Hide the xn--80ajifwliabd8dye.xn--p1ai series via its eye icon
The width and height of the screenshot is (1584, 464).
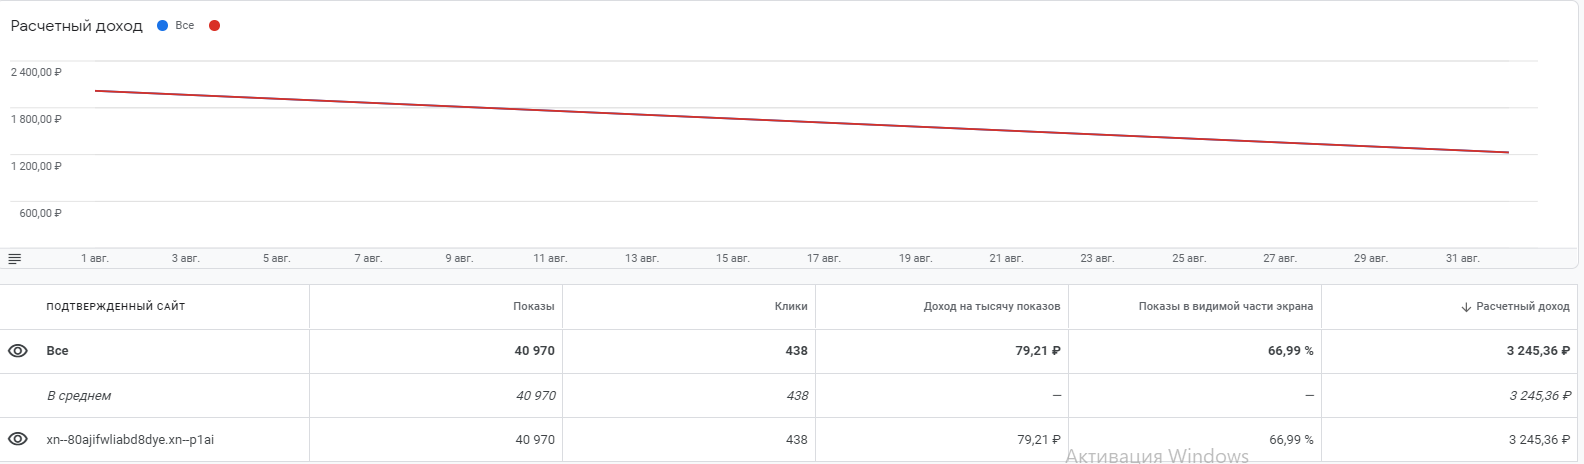18,439
